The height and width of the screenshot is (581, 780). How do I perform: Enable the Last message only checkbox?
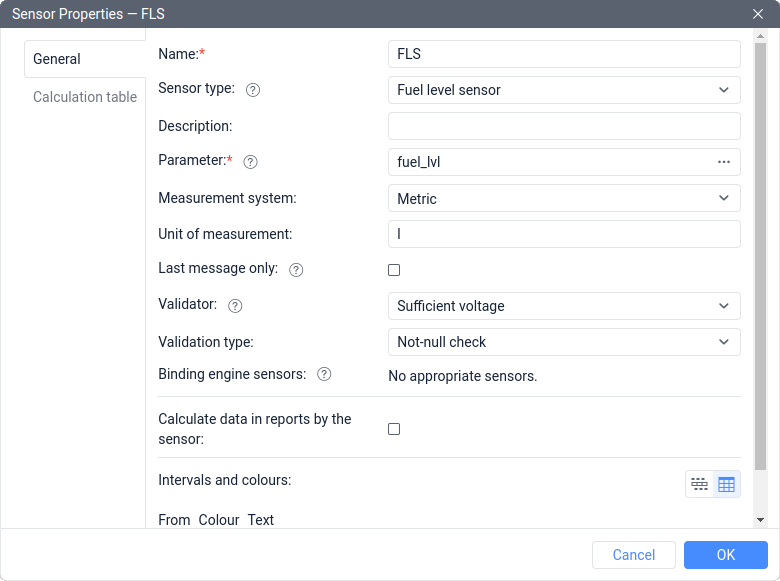(394, 270)
